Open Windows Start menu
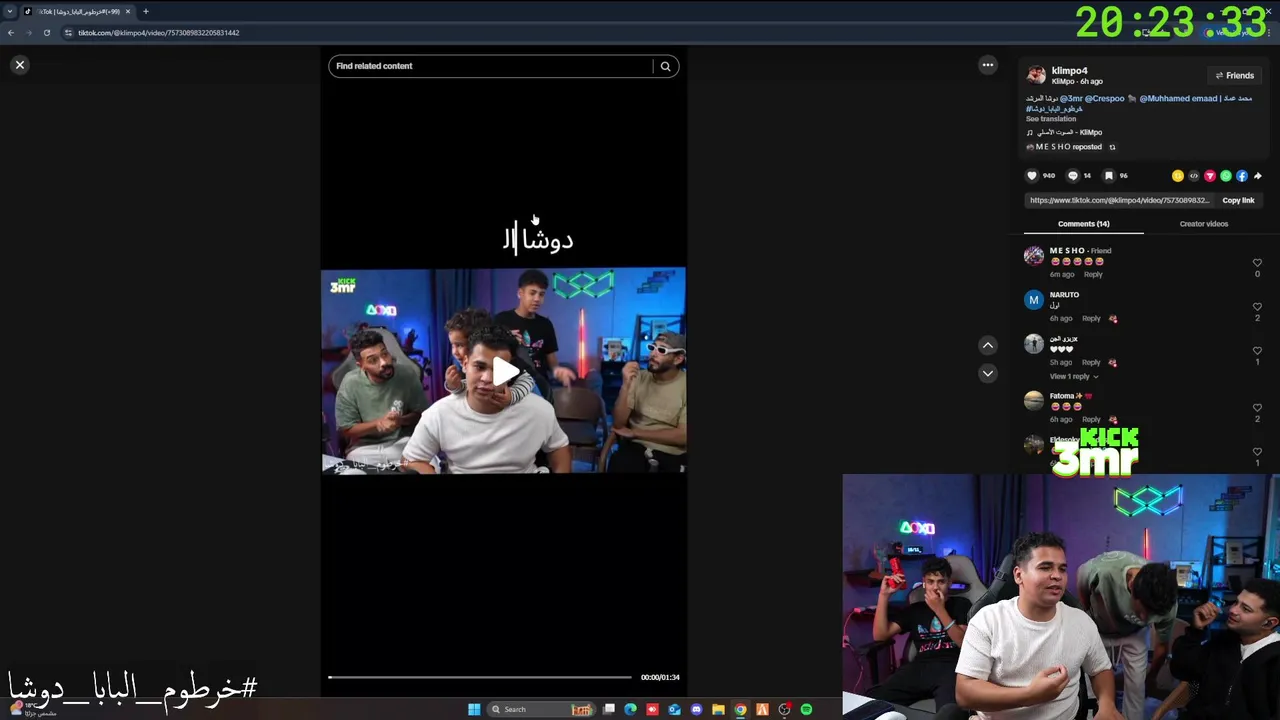The width and height of the screenshot is (1280, 720). (x=474, y=709)
